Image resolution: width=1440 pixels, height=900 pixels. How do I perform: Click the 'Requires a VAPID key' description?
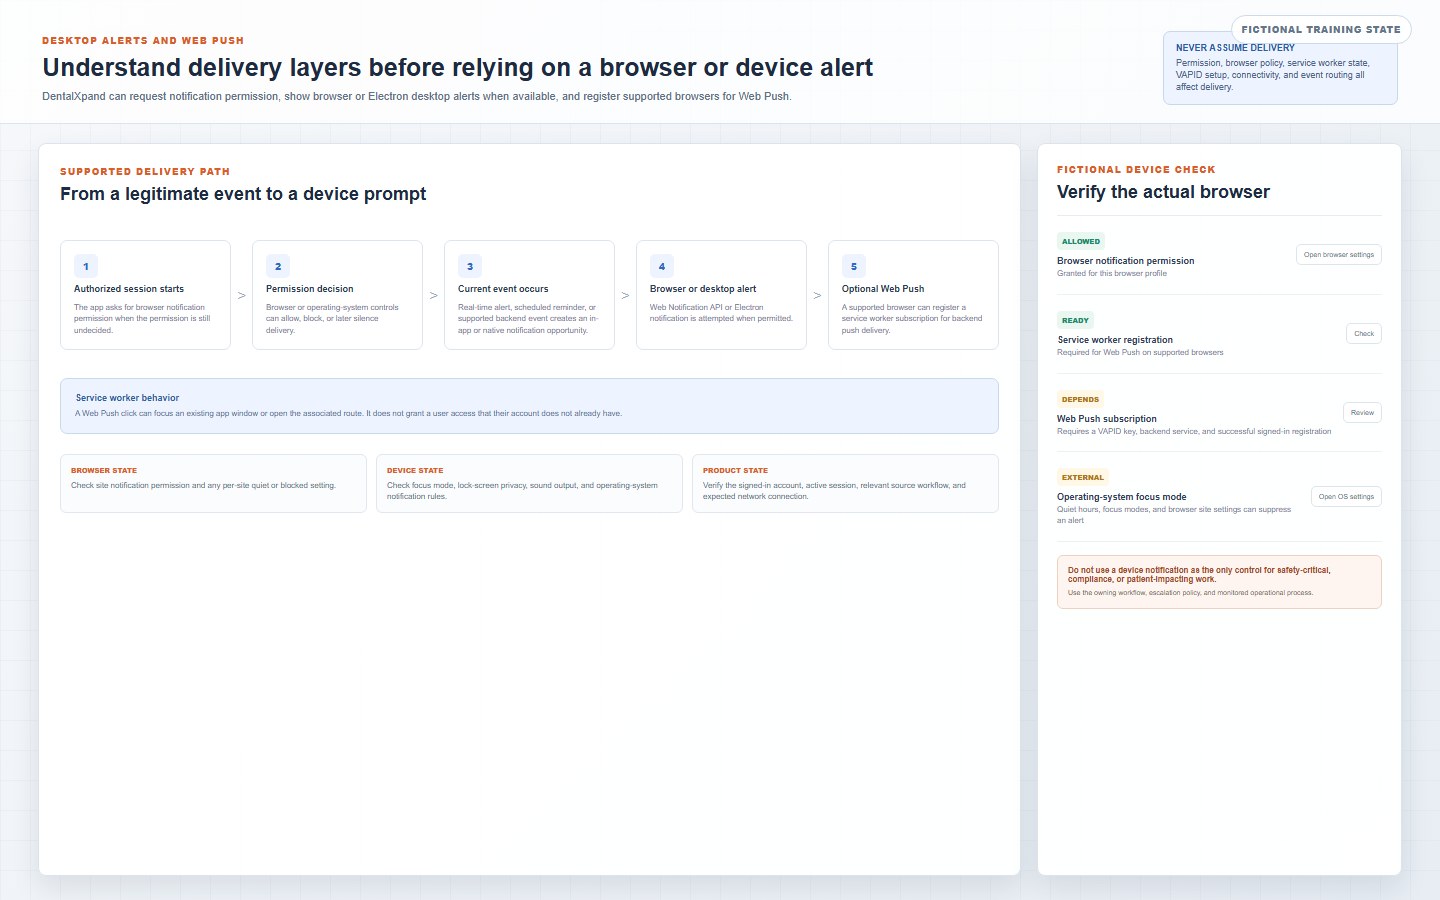[x=1194, y=432]
